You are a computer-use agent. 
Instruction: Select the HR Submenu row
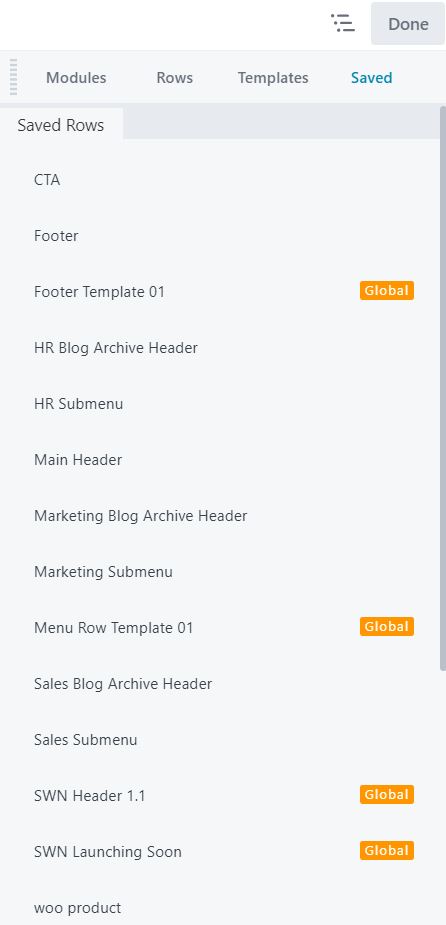(219, 404)
